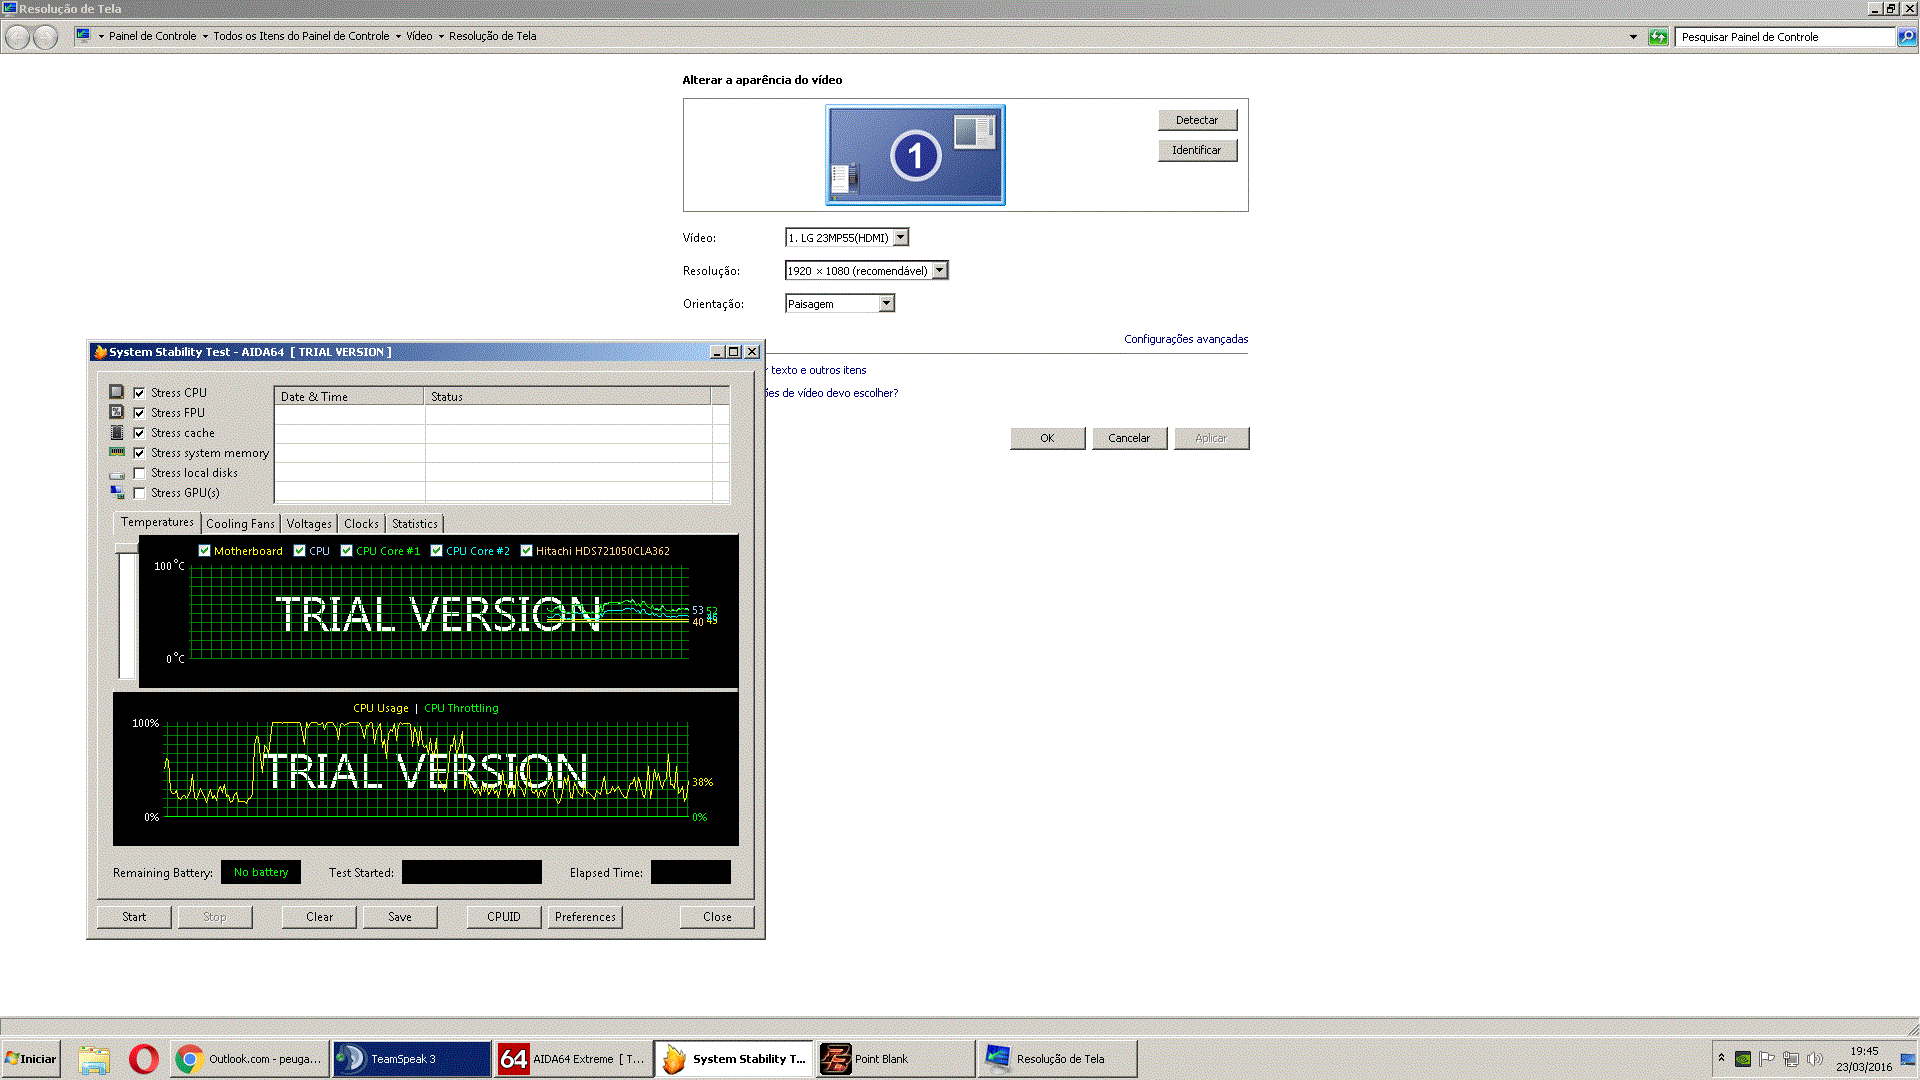Expand the root breadcrumb arrow before Painel de Controle
1920x1080 pixels.
(x=101, y=37)
